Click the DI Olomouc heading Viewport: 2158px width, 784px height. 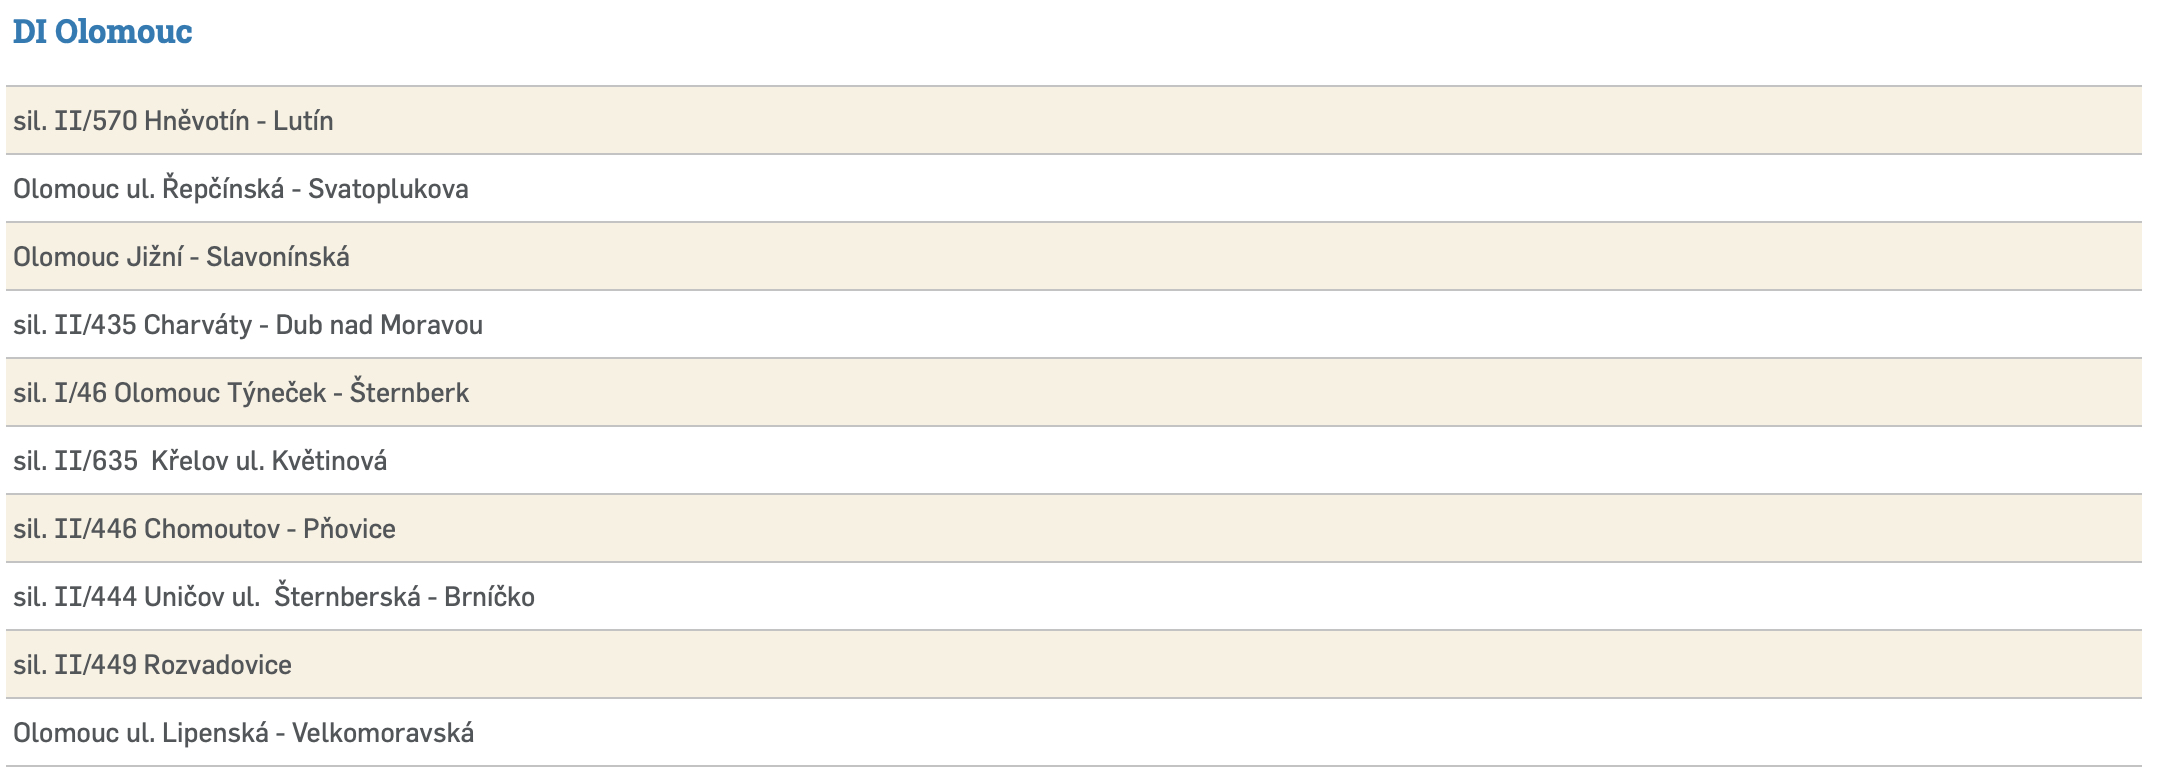[x=102, y=32]
